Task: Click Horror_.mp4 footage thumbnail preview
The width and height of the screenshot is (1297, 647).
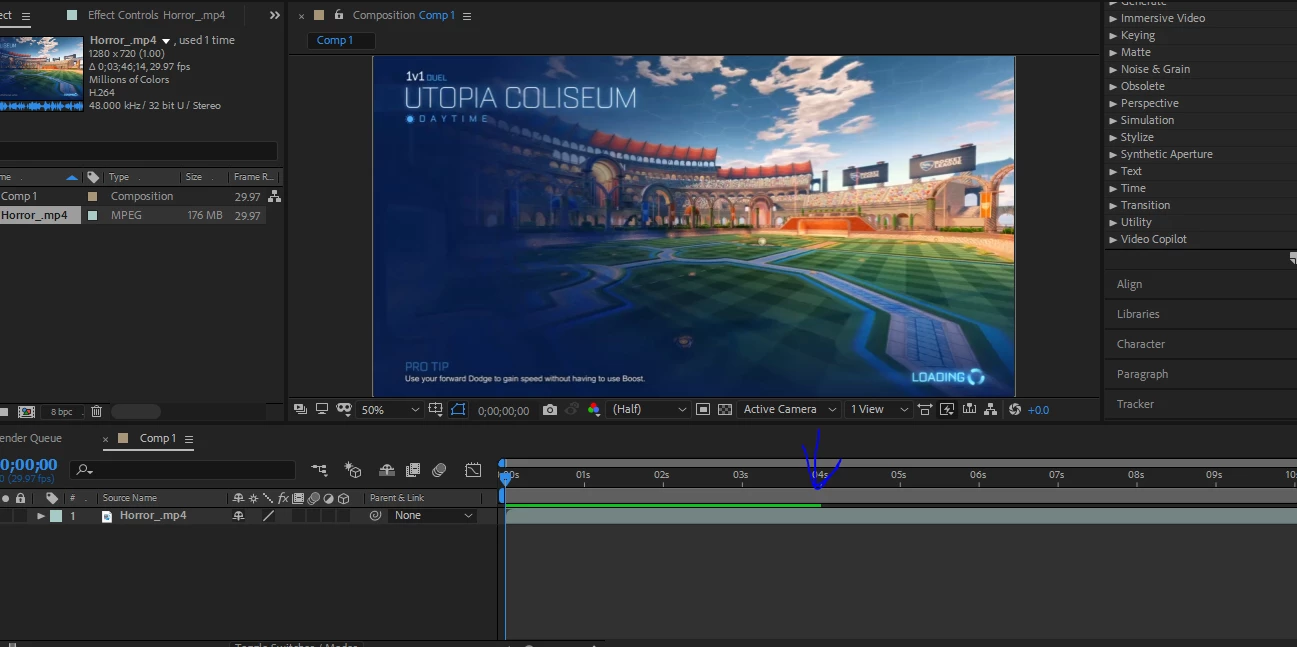Action: click(x=41, y=74)
